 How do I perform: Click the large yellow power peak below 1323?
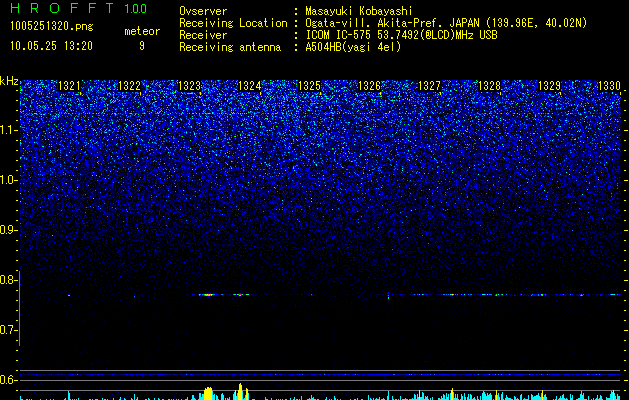208,394
